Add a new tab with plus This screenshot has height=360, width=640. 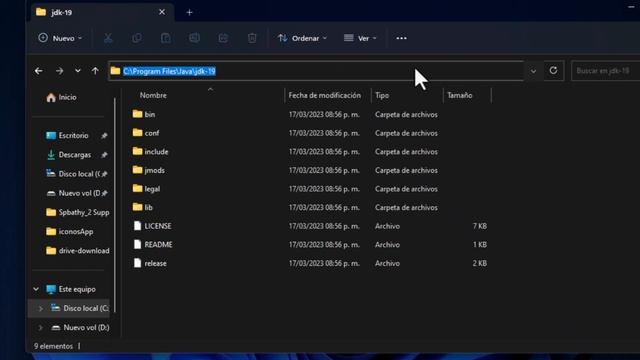(x=189, y=13)
